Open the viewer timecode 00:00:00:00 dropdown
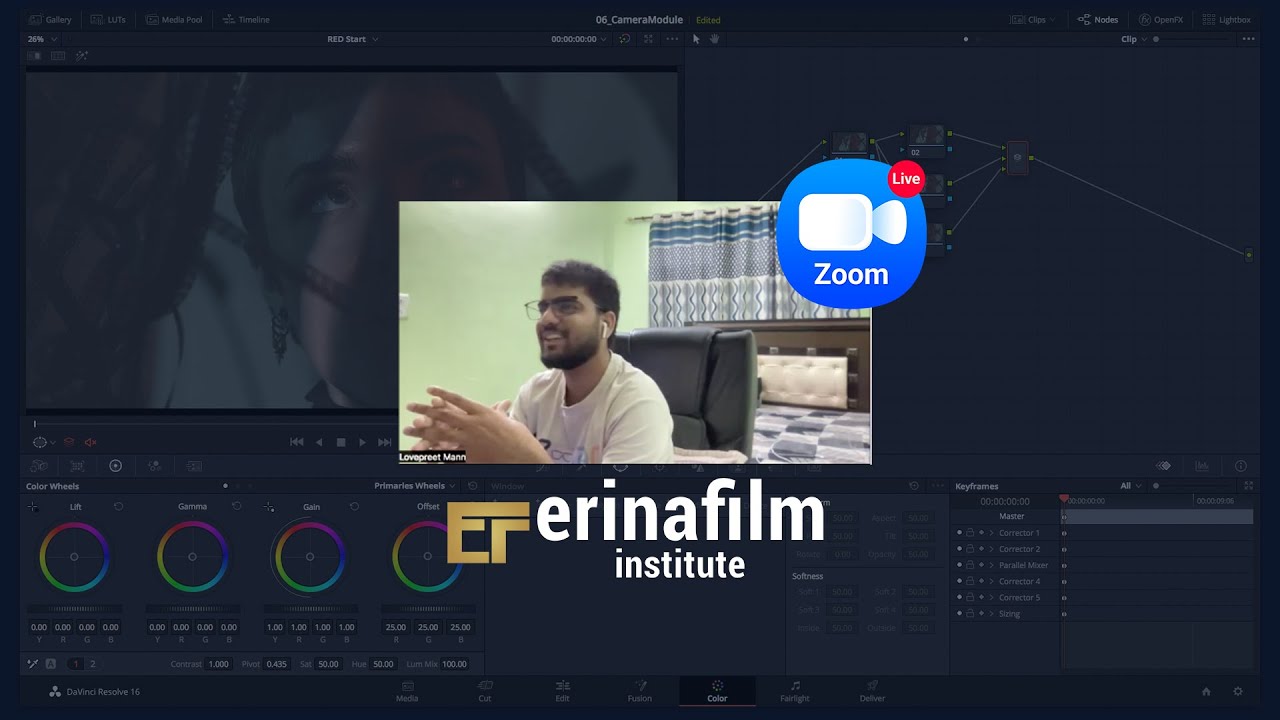Image resolution: width=1280 pixels, height=720 pixels. [x=580, y=39]
